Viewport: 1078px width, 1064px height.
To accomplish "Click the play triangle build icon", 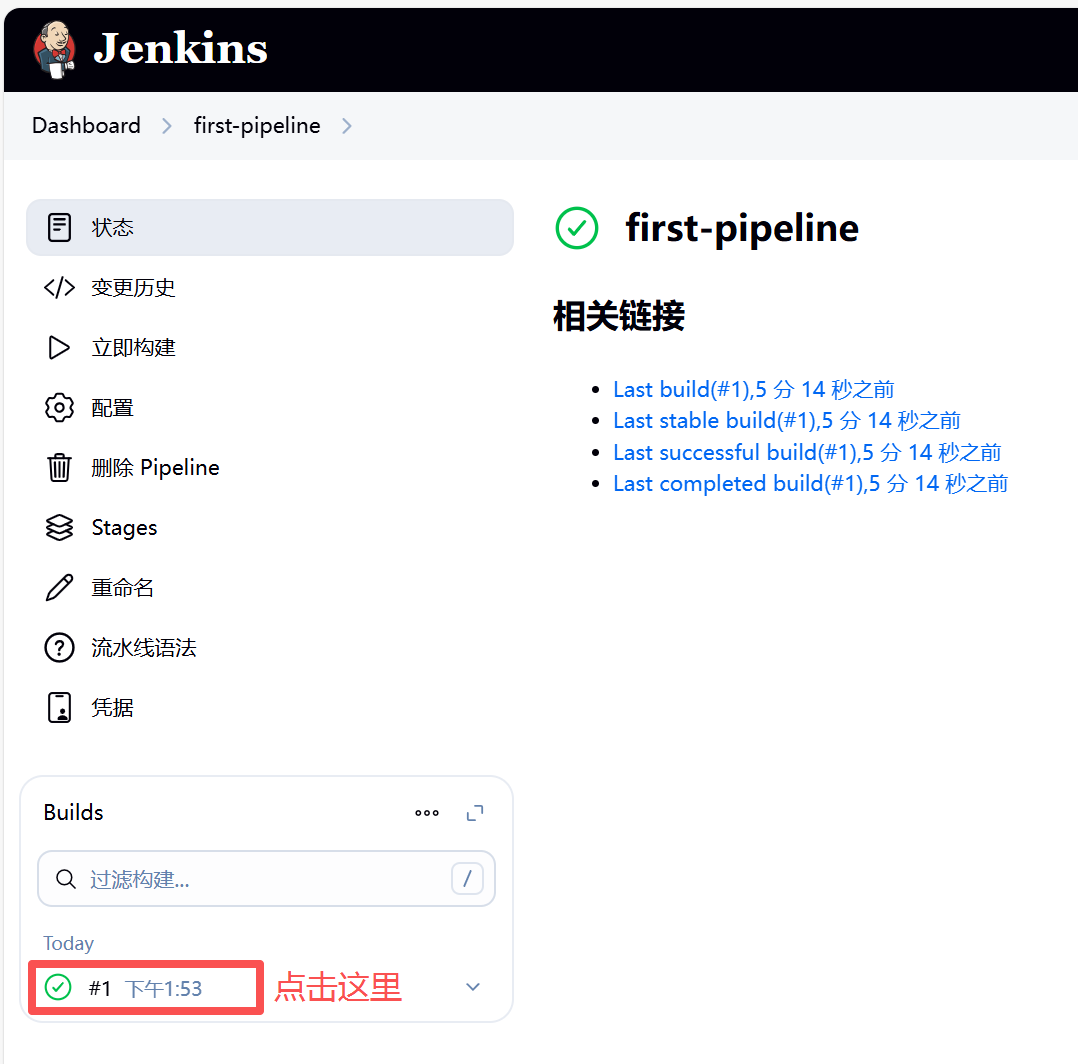I will tap(59, 348).
